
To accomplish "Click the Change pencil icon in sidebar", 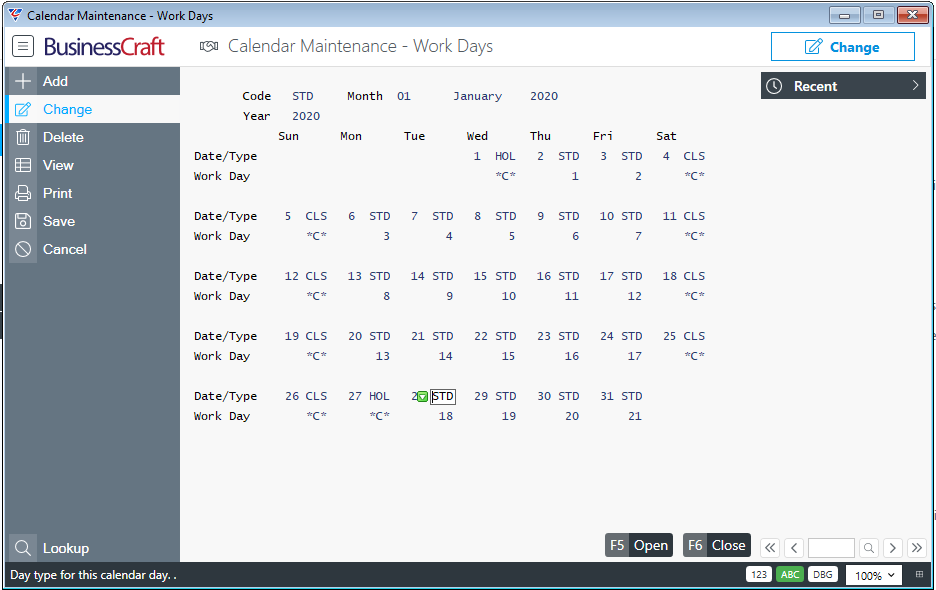I will [x=23, y=109].
